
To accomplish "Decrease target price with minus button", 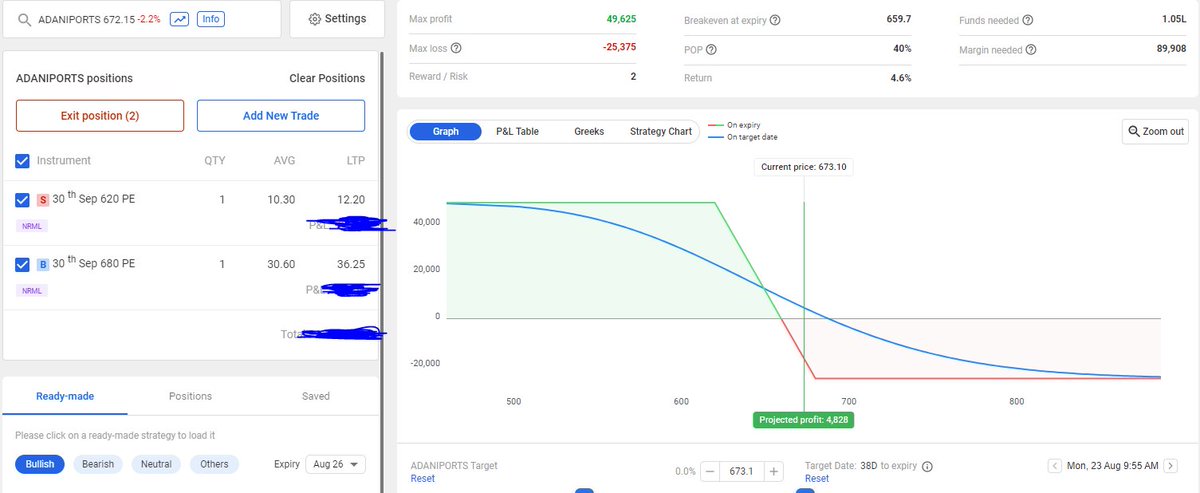I will tap(709, 471).
